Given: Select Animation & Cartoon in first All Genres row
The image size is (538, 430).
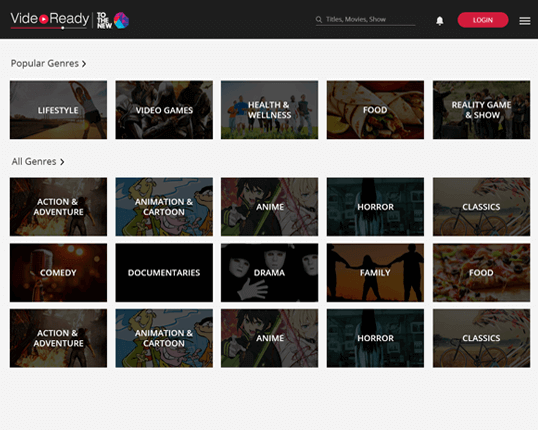Looking at the screenshot, I should pos(164,207).
